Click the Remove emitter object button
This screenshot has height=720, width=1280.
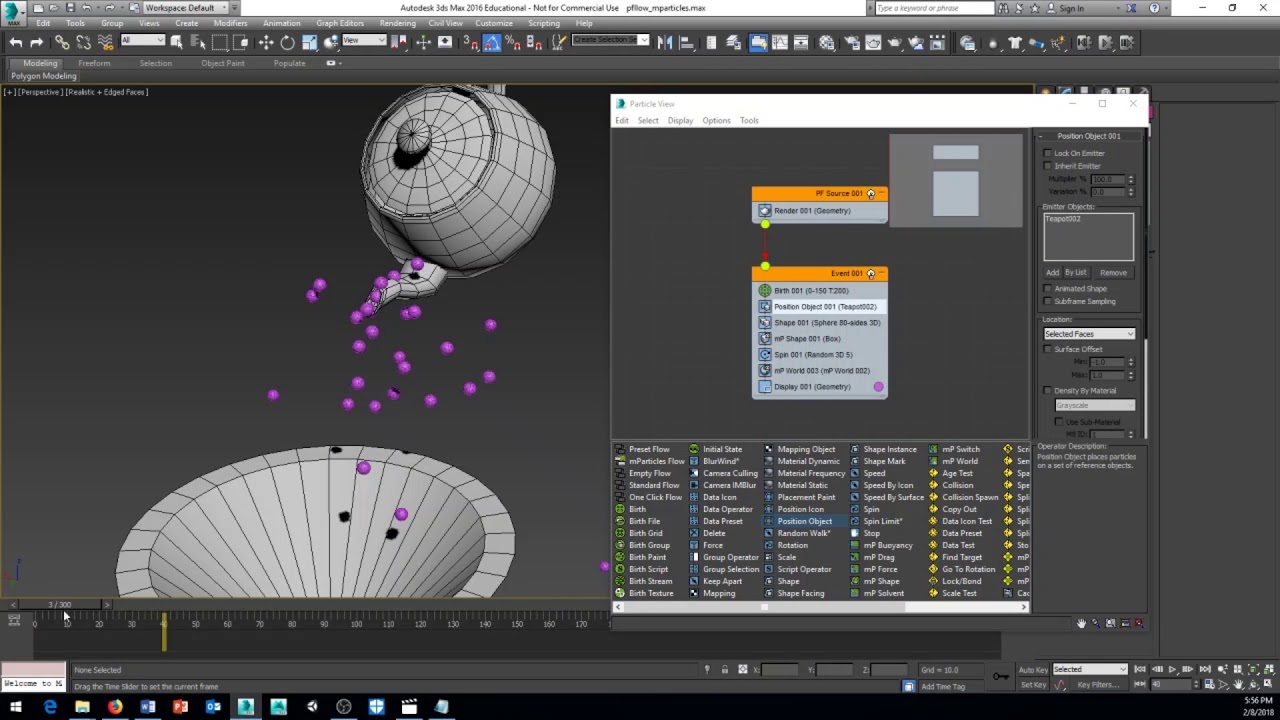click(x=1113, y=272)
